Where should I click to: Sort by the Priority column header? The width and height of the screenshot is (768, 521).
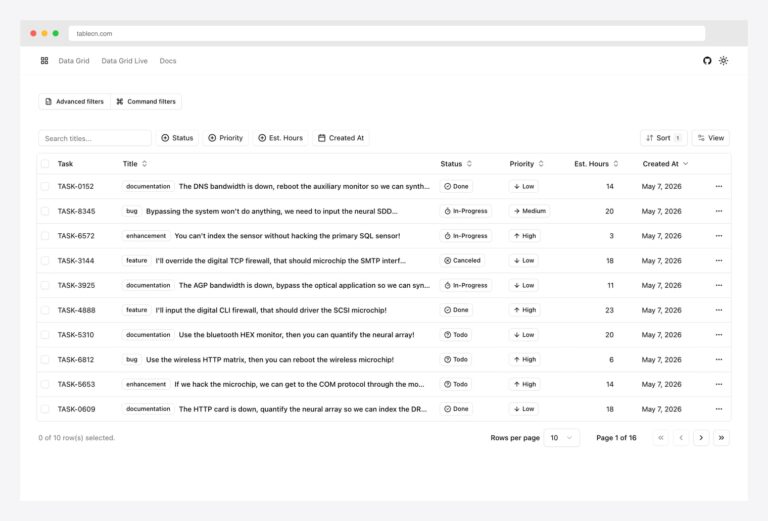click(x=527, y=164)
